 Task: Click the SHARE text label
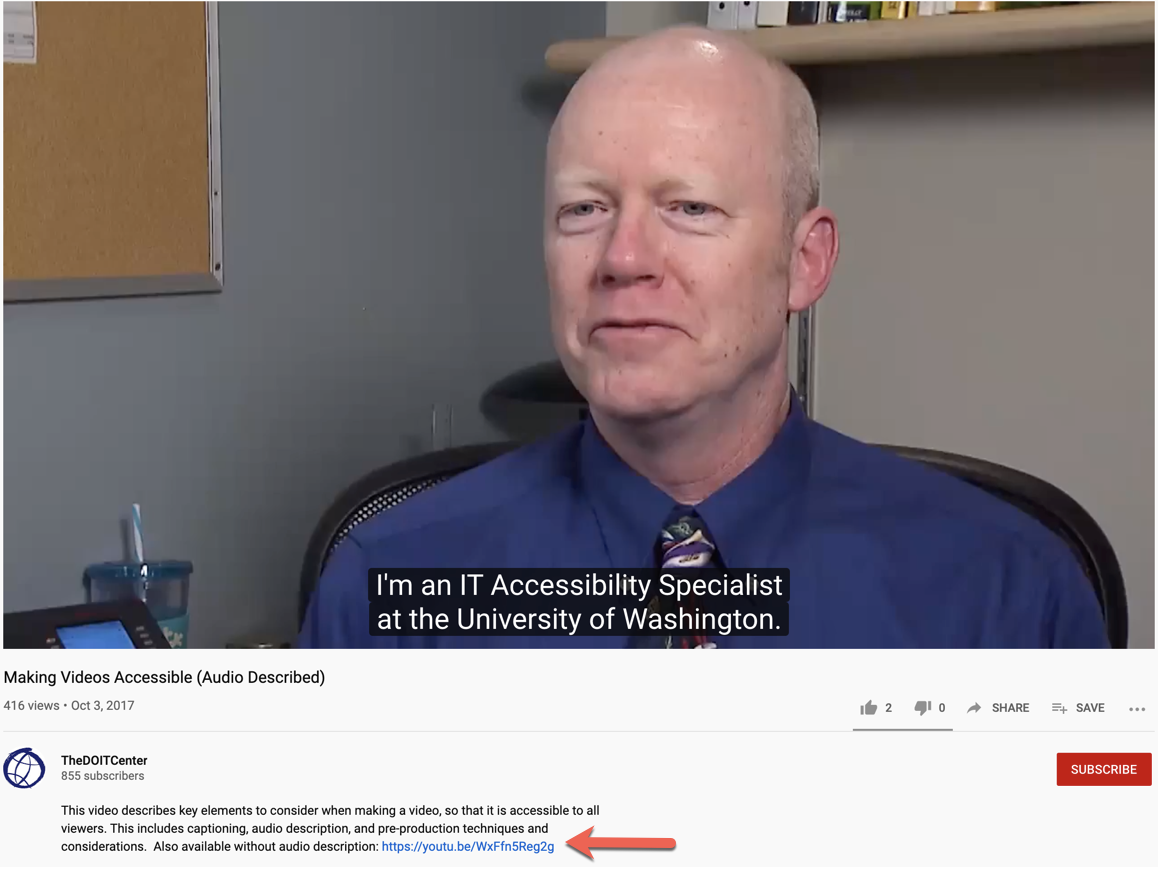pyautogui.click(x=1010, y=708)
